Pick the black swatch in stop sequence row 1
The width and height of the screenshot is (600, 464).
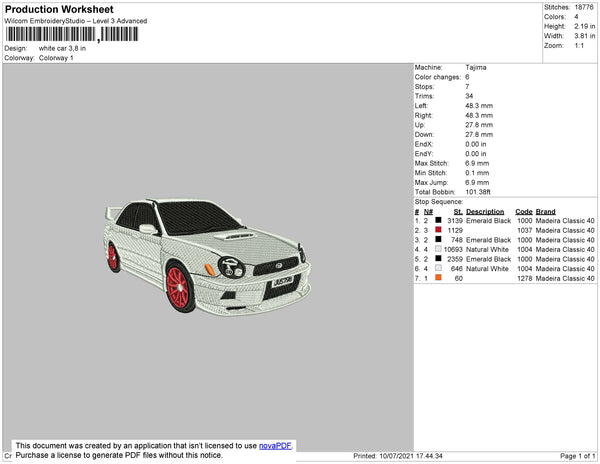click(x=438, y=220)
